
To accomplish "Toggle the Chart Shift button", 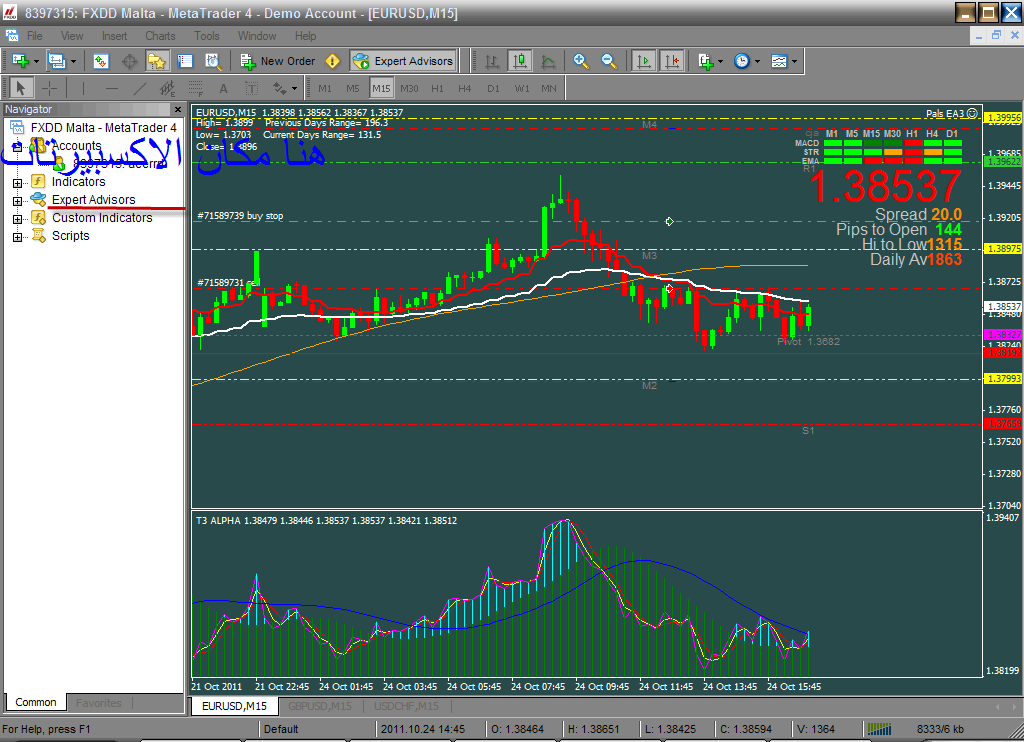I will (x=671, y=61).
